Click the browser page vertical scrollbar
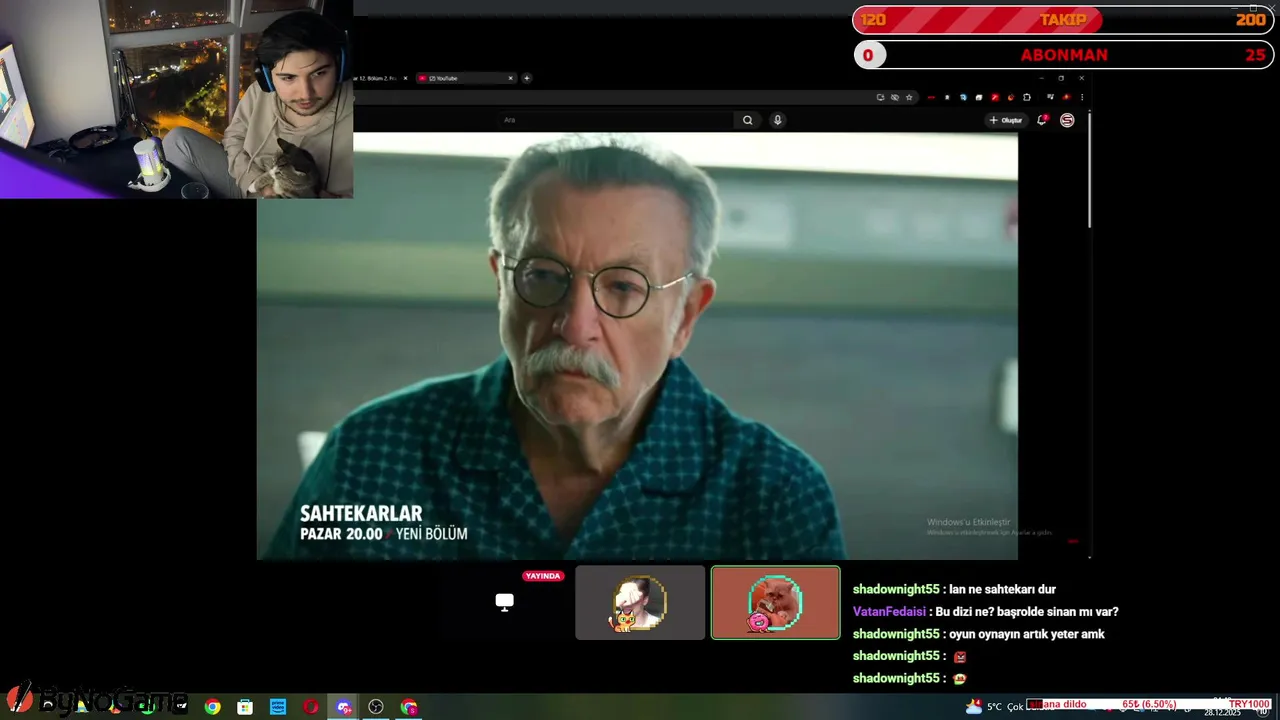Screen dimensions: 1280x720 pyautogui.click(x=1089, y=170)
